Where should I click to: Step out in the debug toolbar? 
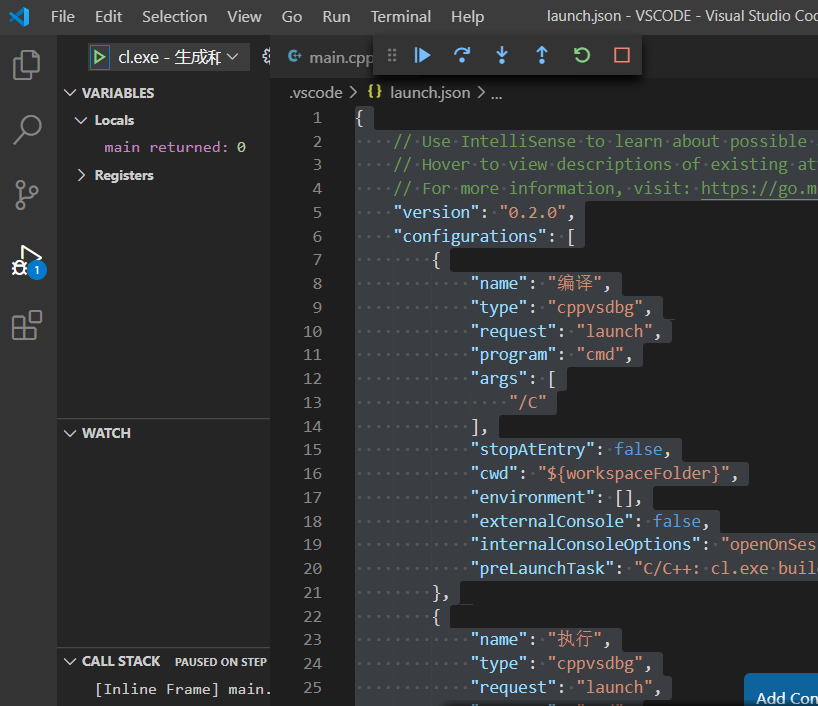[542, 55]
